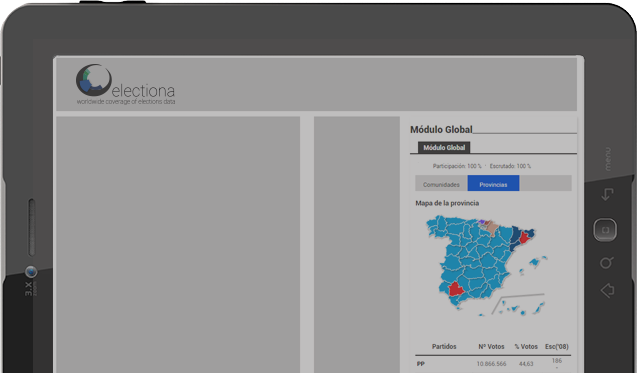Click the PP party row label
Image resolution: width=637 pixels, height=373 pixels.
[x=420, y=364]
